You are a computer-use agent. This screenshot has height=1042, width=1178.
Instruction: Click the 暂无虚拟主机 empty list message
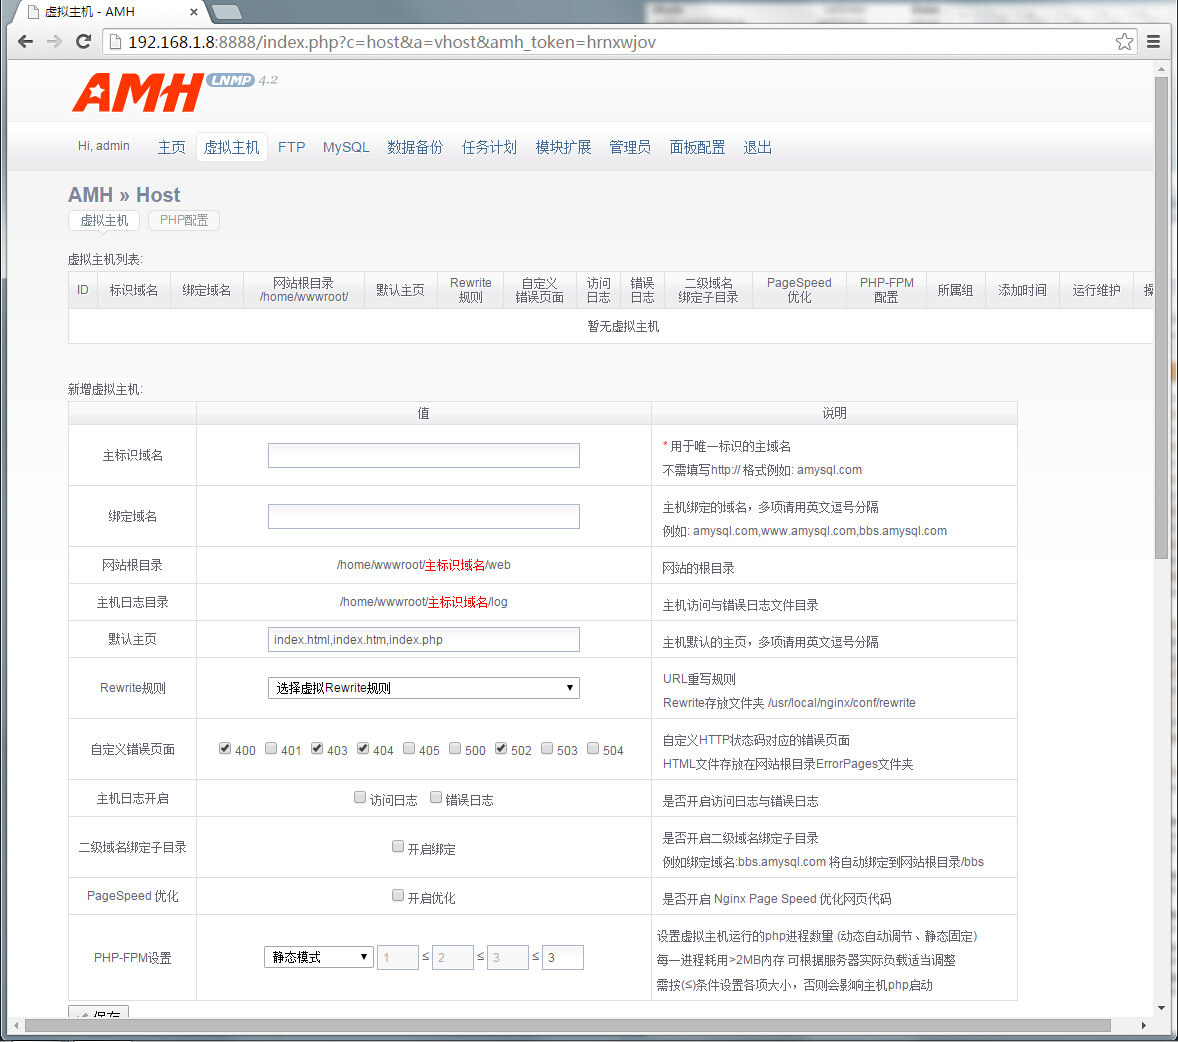coord(624,326)
